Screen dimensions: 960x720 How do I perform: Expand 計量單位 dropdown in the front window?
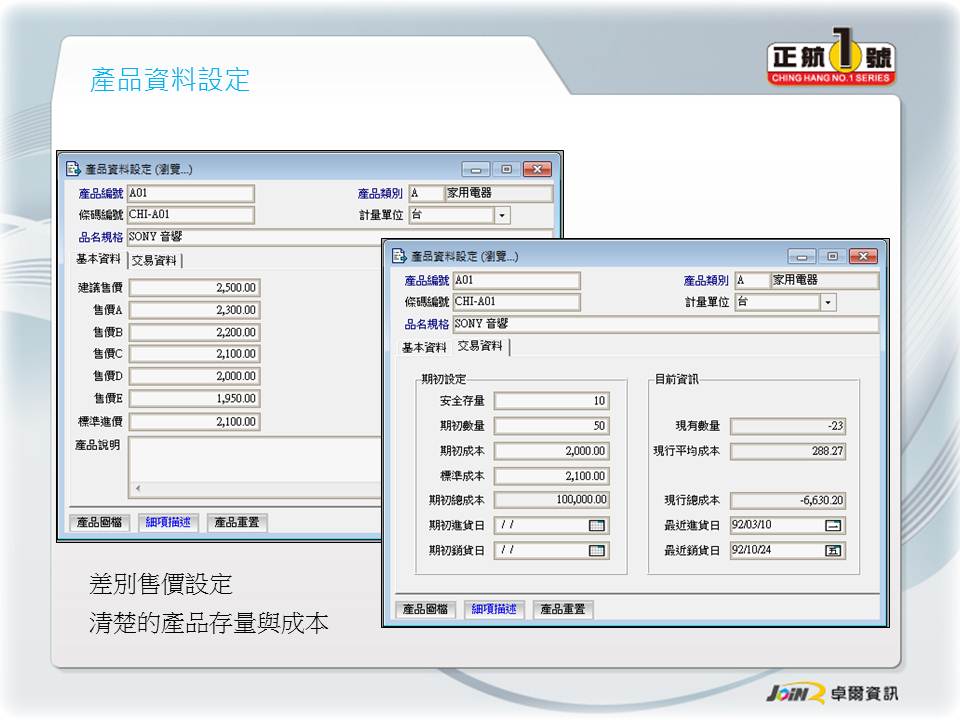click(x=828, y=302)
